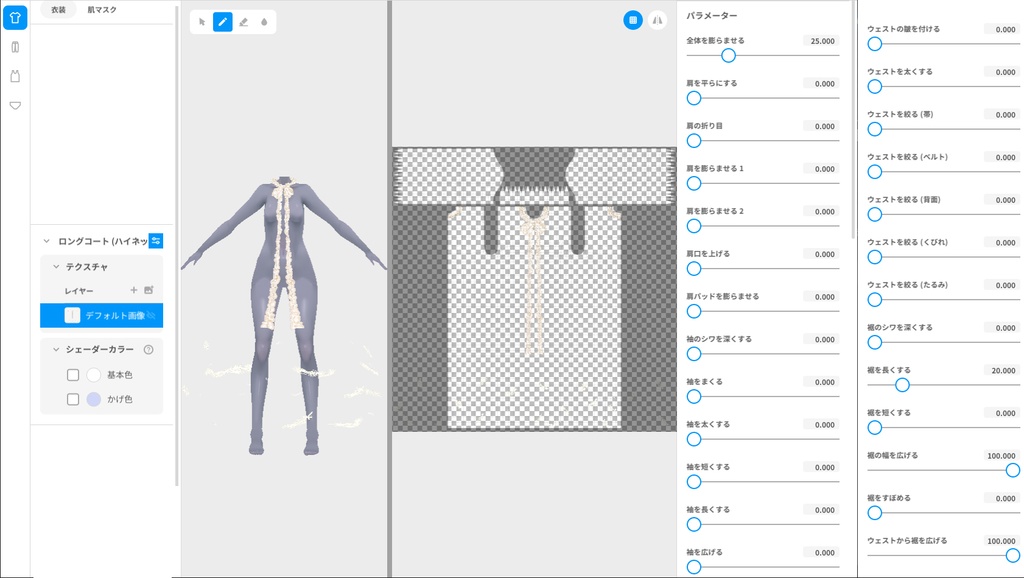
Task: Click the ウェストを絞る (くびれ) slider handle
Action: click(874, 257)
